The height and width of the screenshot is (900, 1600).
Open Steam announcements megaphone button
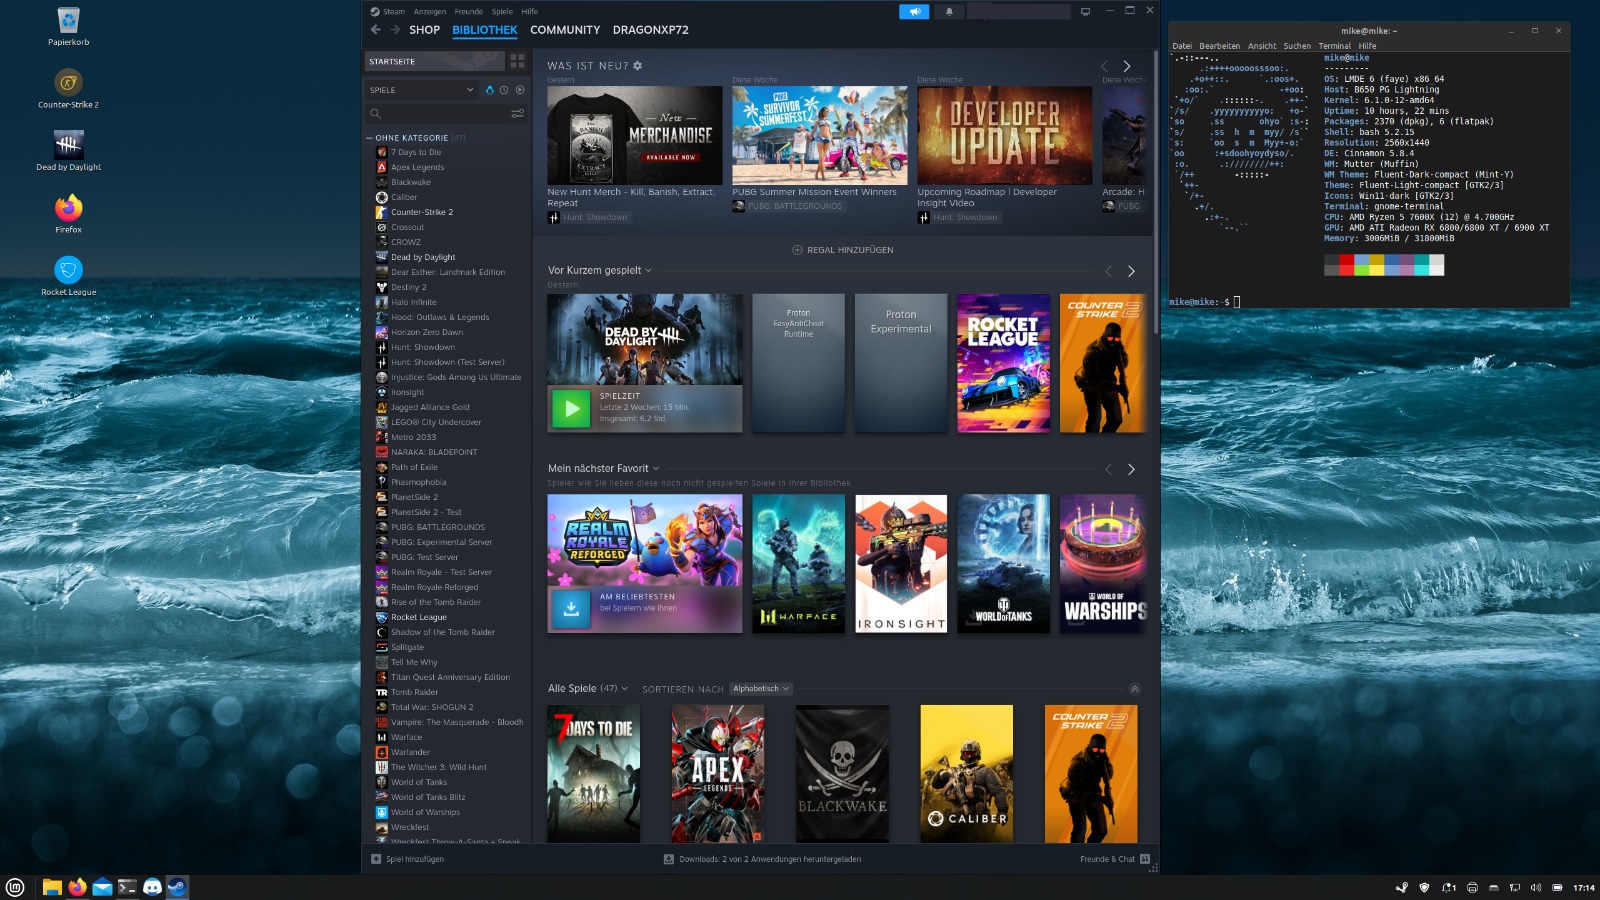[914, 12]
